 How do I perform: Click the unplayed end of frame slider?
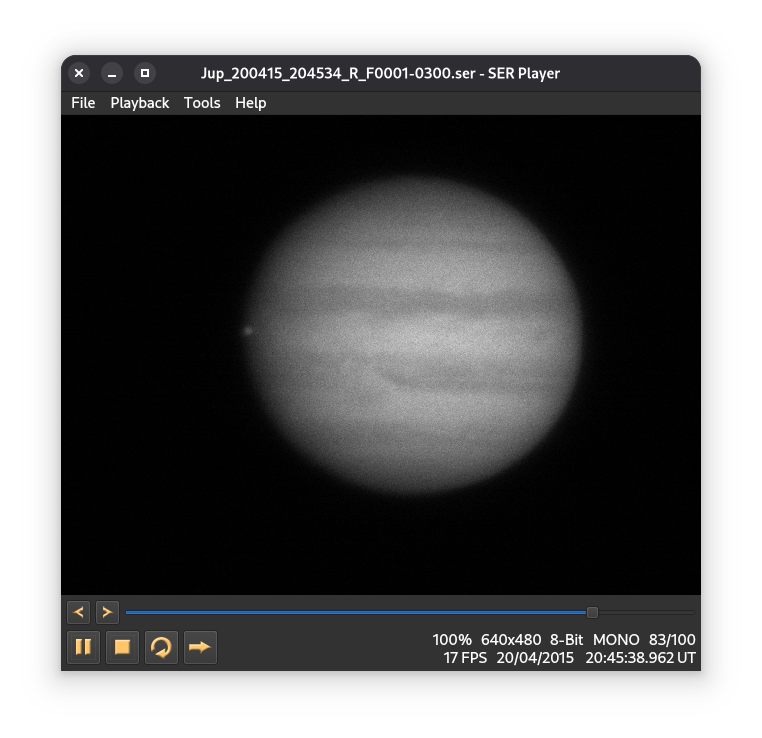[646, 613]
